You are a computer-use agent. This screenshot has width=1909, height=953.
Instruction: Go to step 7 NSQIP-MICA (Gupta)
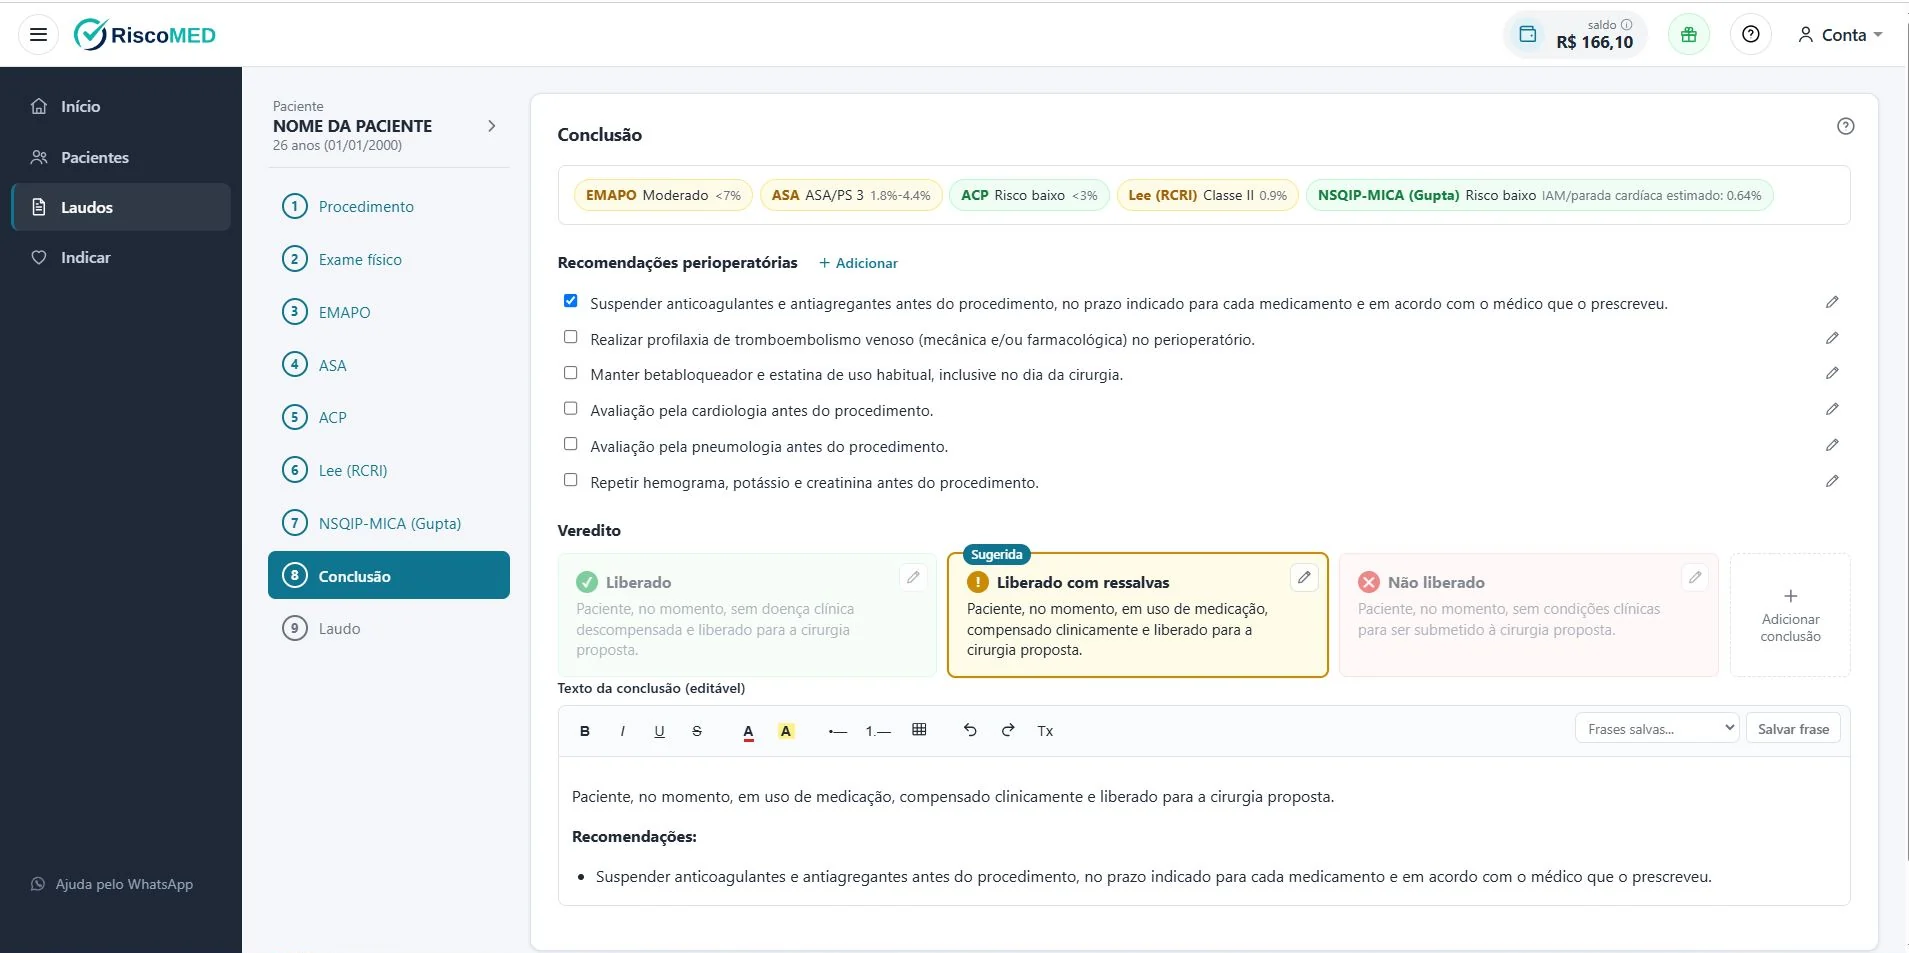[x=389, y=523]
